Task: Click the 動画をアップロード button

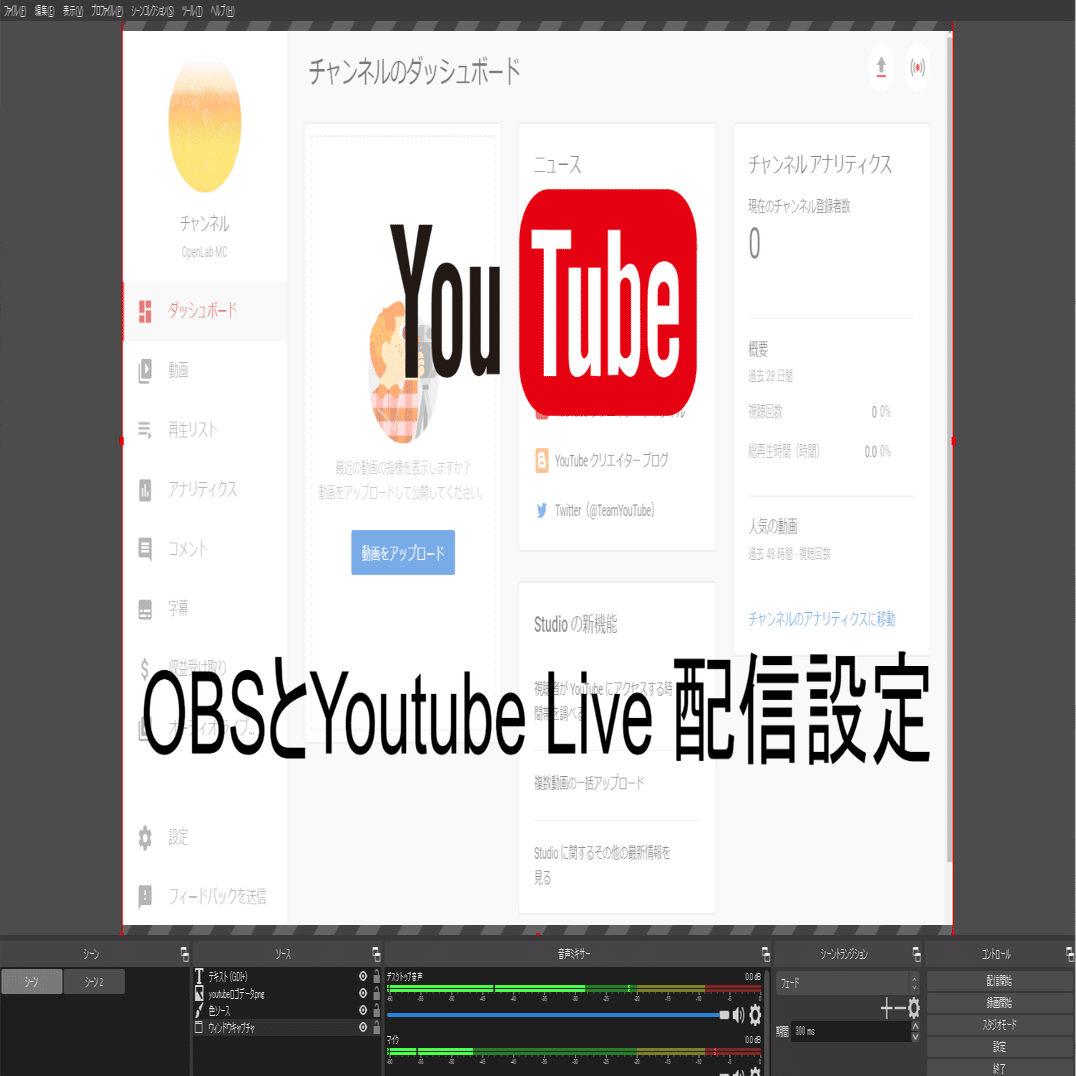Action: [x=403, y=552]
